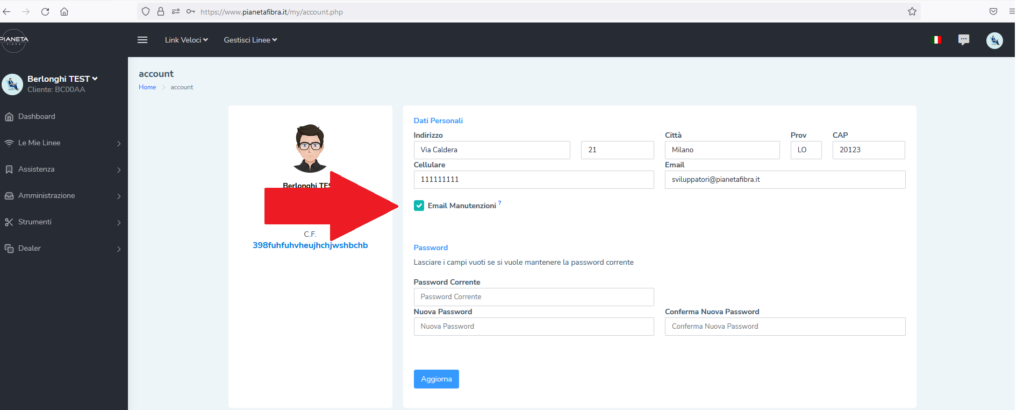Expand the Amministrazione chevron

pos(119,196)
